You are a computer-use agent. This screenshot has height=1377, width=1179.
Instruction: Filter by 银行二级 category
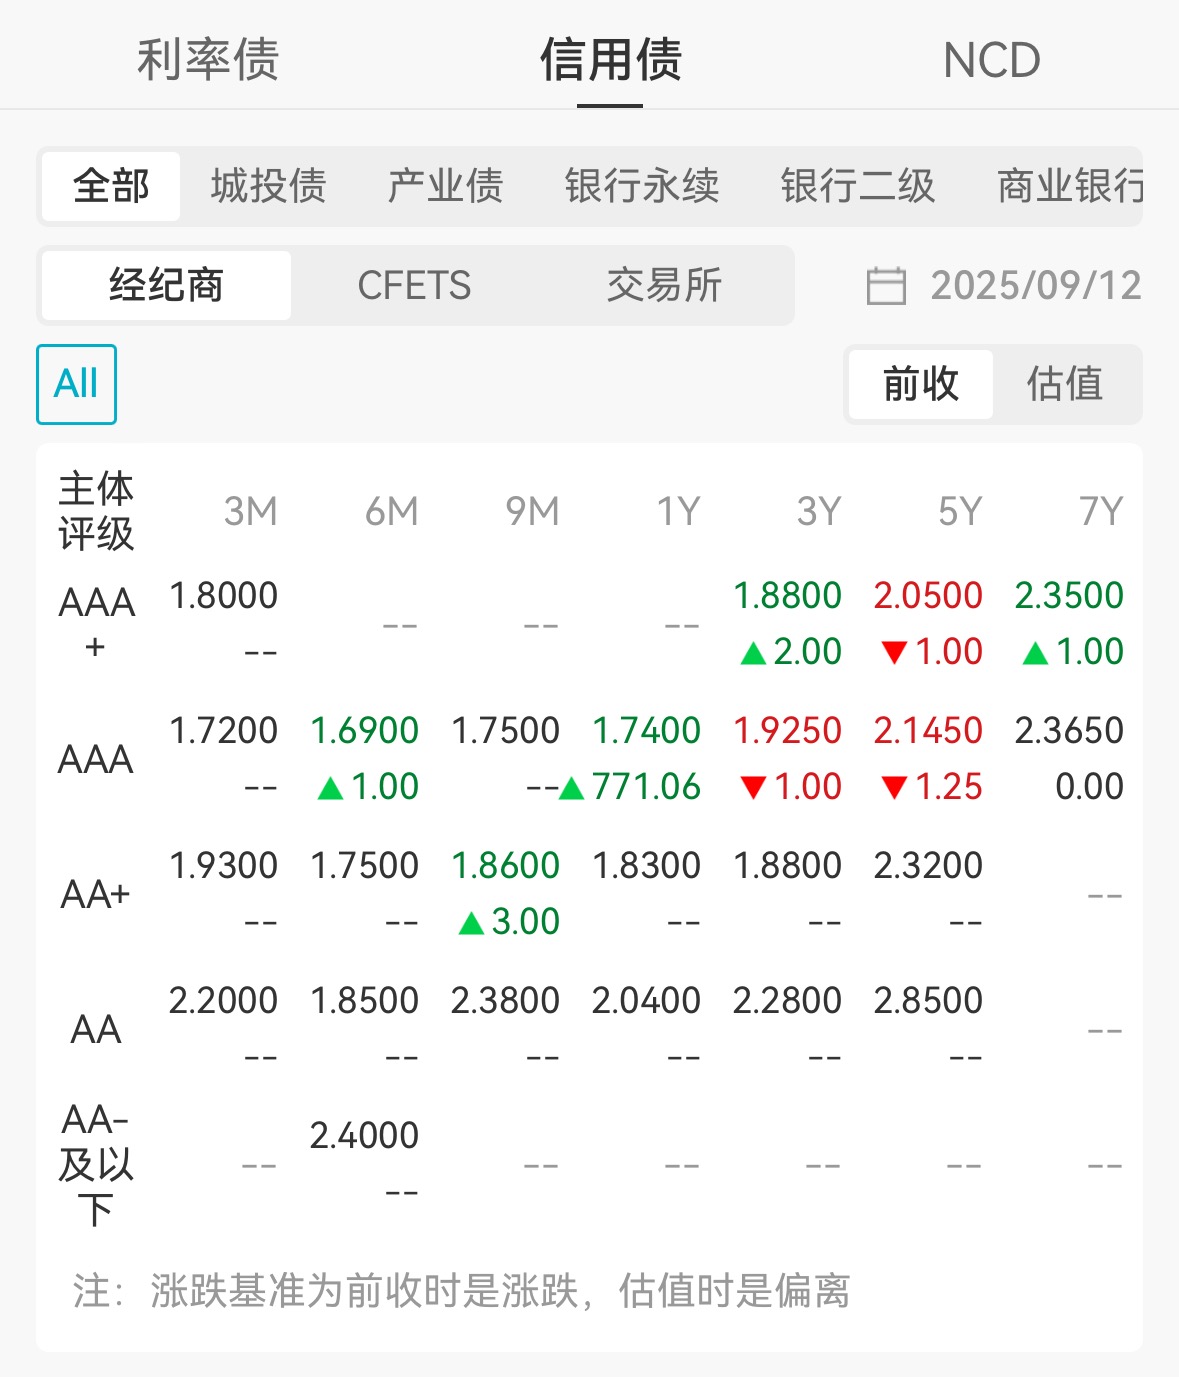pyautogui.click(x=858, y=186)
